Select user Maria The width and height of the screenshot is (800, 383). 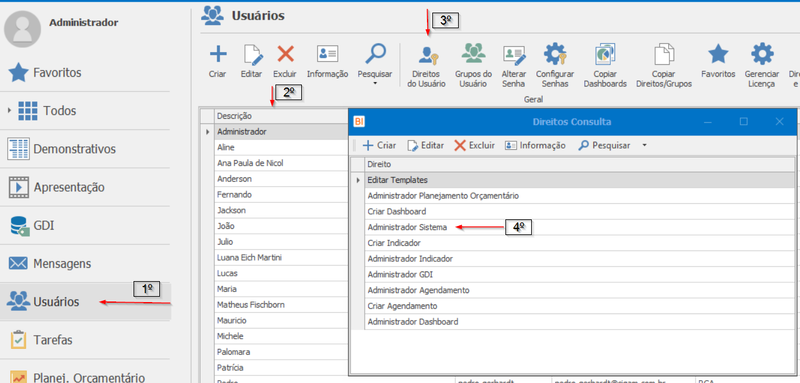pos(281,289)
